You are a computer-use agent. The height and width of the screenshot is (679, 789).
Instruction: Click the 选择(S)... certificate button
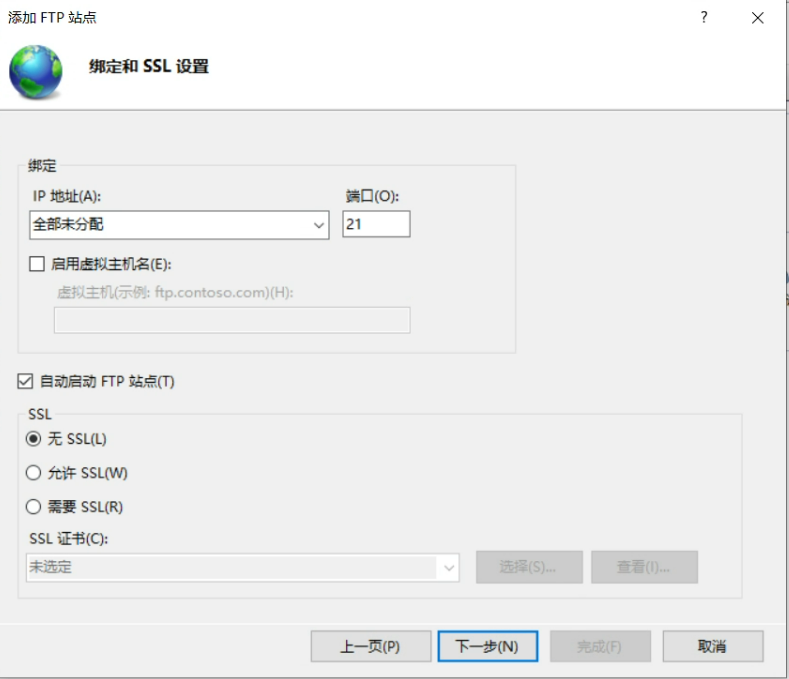tap(528, 567)
